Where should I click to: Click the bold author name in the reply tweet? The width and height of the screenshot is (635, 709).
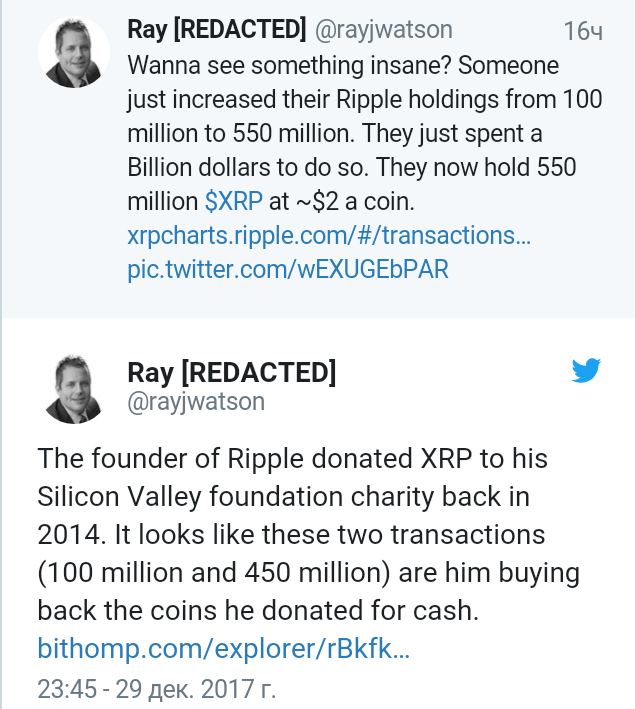point(232,372)
